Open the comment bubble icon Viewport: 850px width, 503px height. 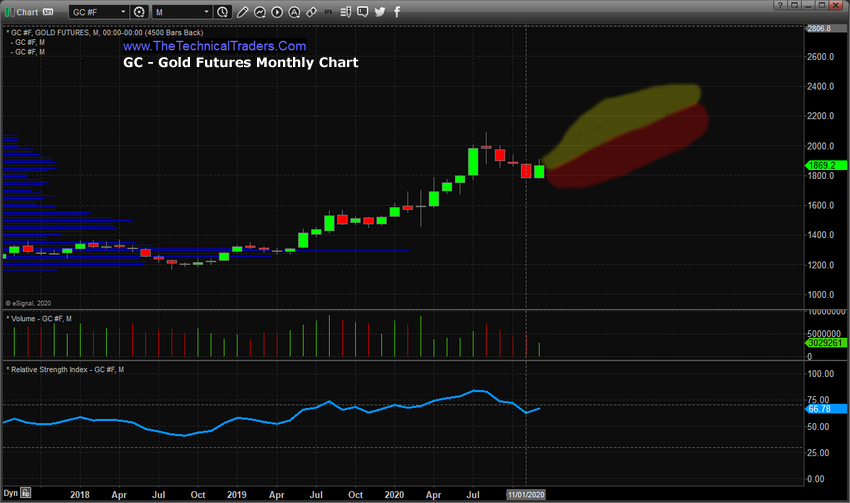point(363,11)
